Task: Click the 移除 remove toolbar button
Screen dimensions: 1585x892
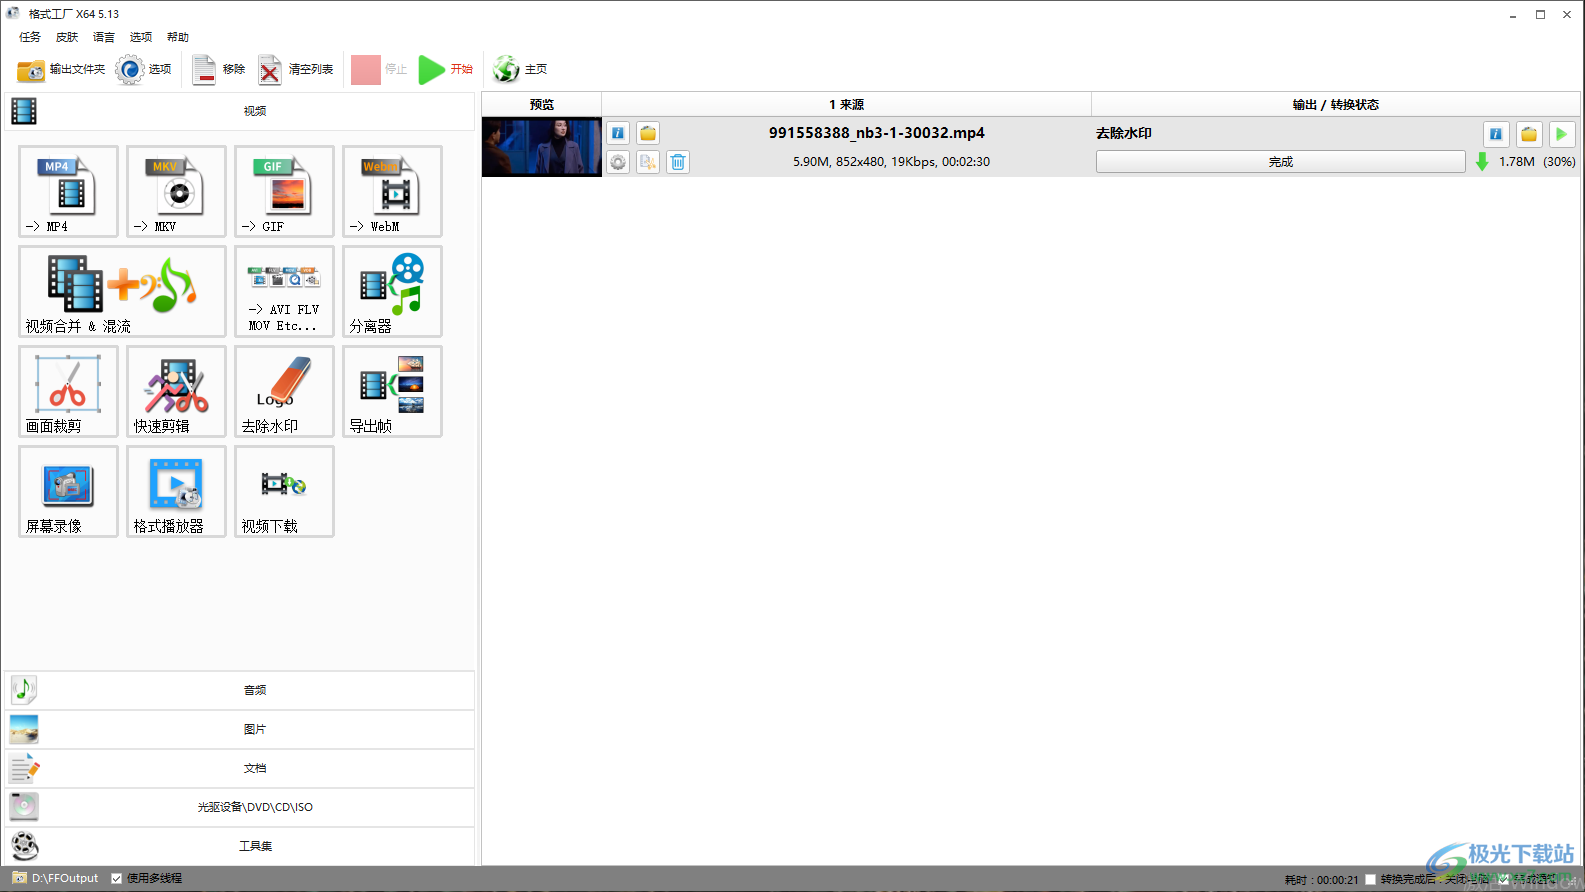Action: coord(219,69)
